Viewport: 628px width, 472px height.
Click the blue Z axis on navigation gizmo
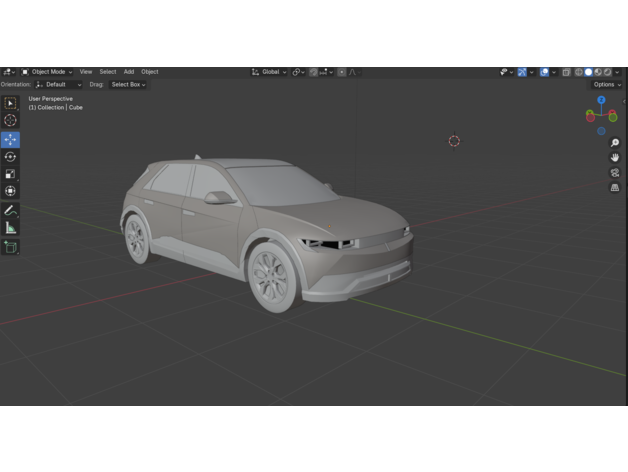[601, 100]
